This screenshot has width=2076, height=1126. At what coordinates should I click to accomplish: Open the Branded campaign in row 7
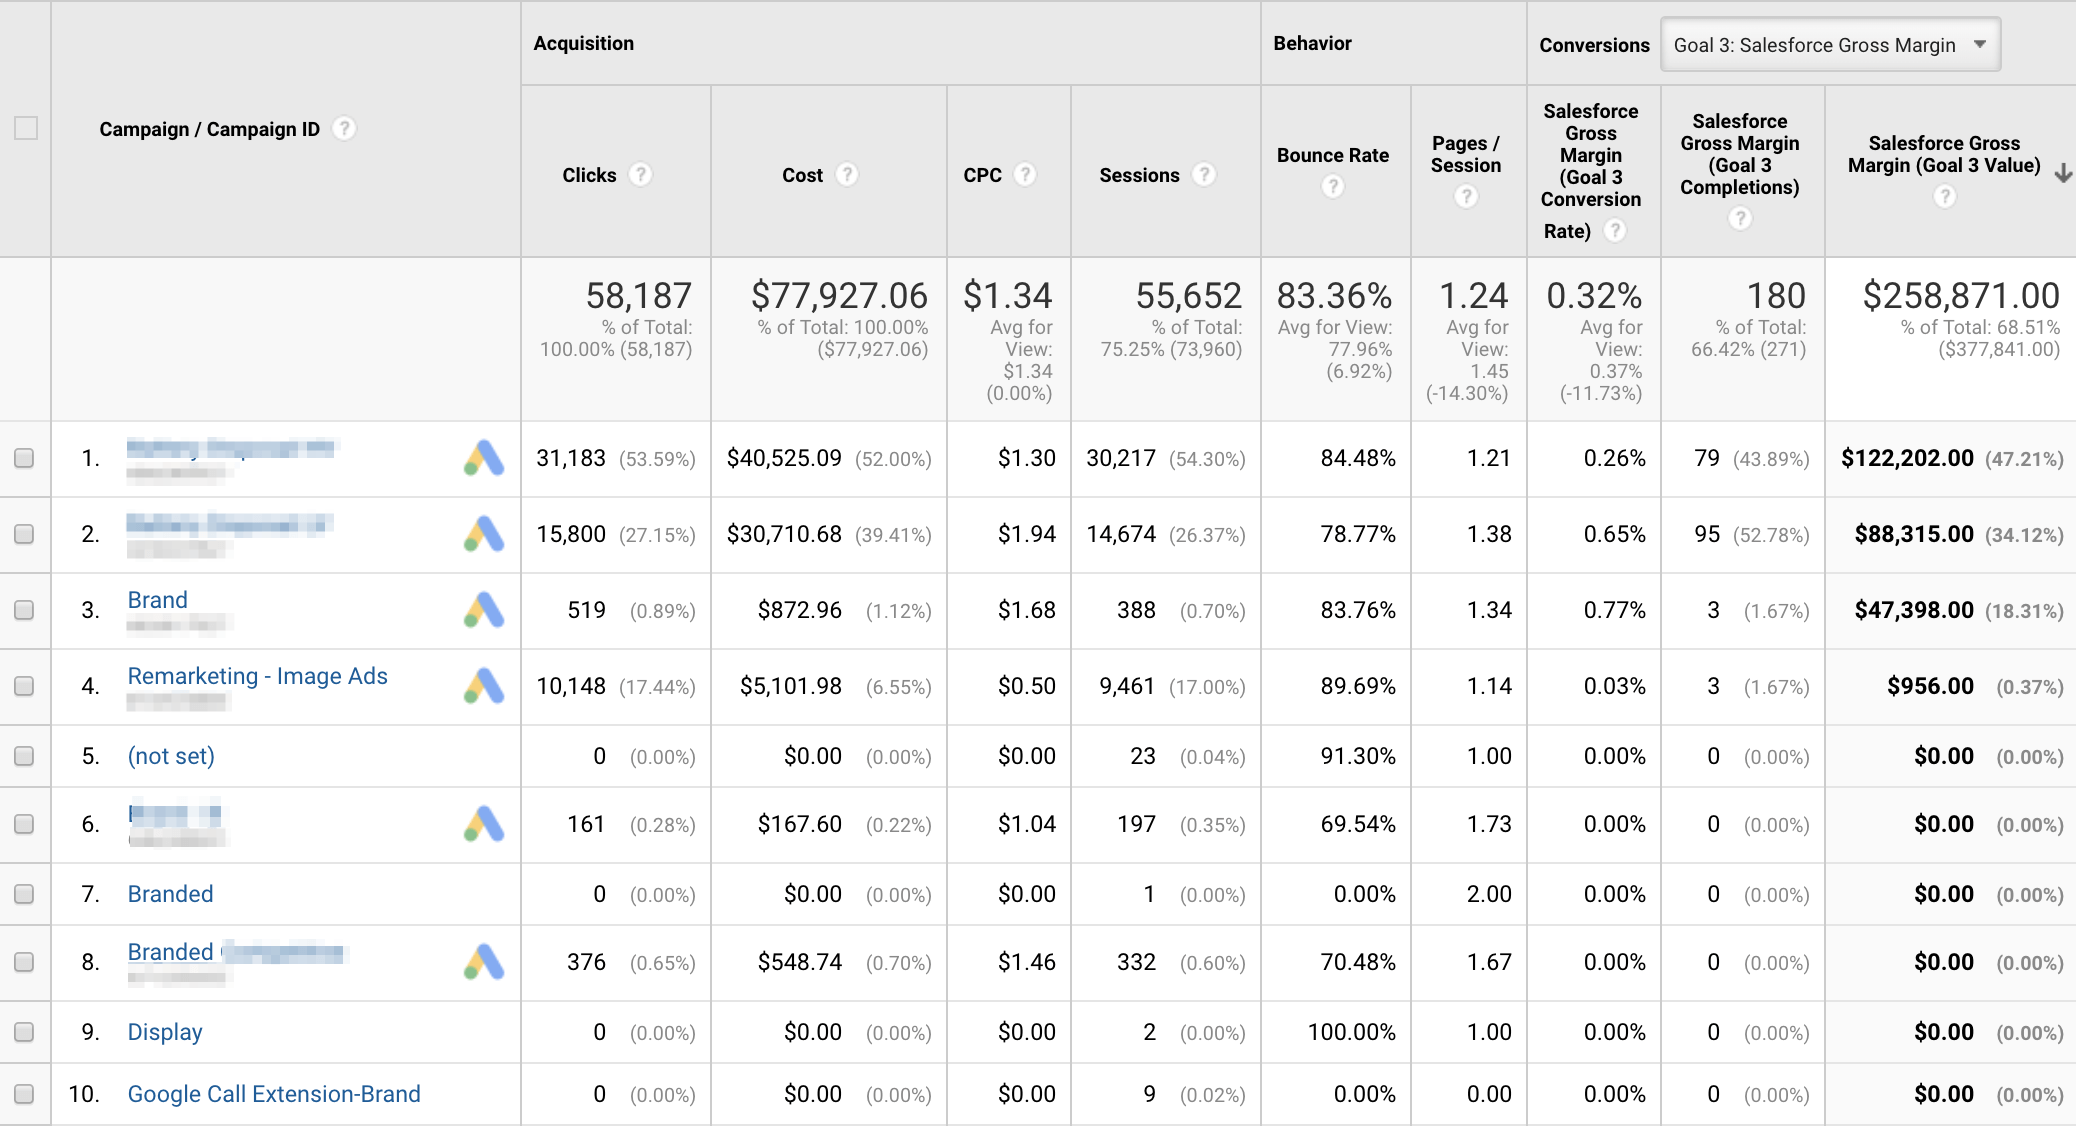[x=171, y=894]
